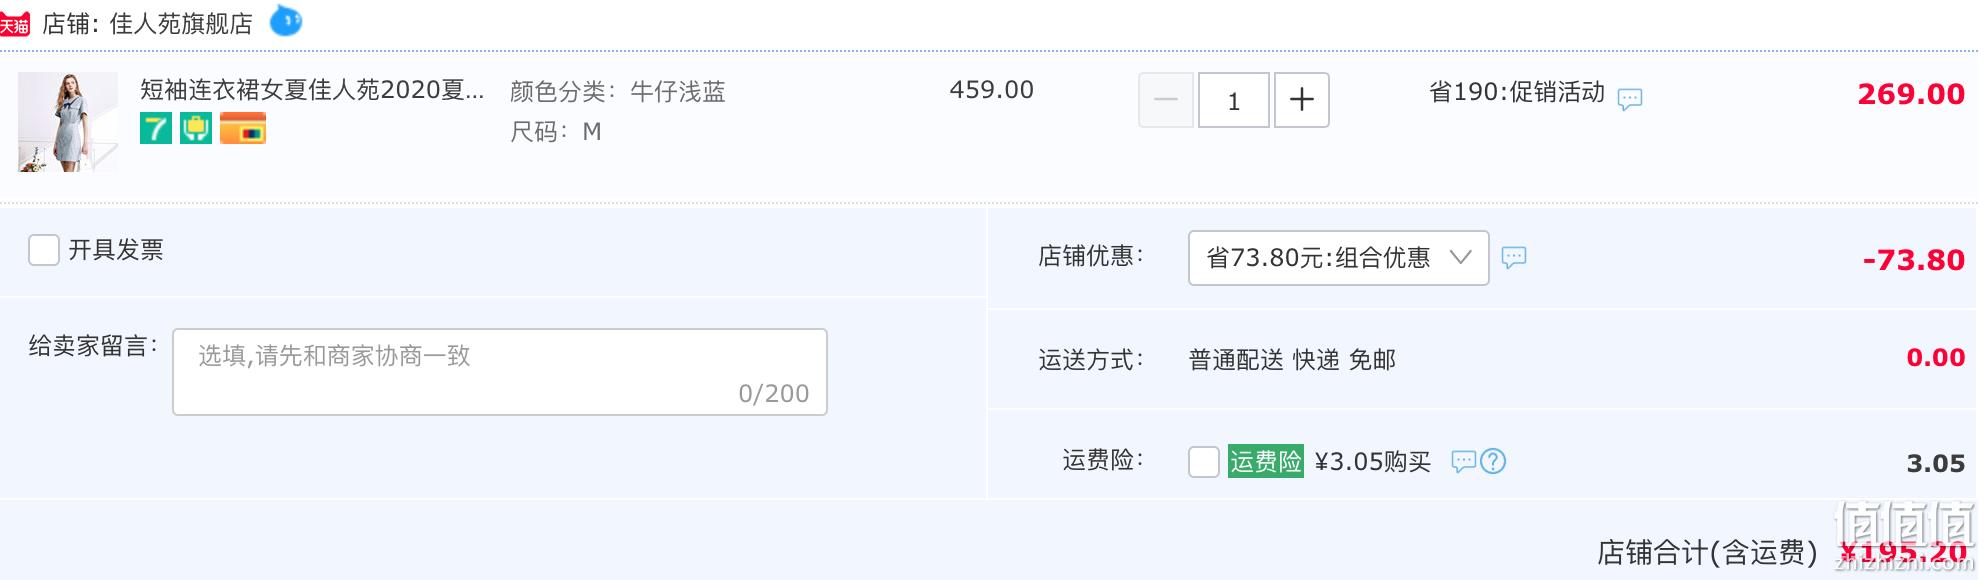Open promotion details bubble next to 省190

point(1630,99)
